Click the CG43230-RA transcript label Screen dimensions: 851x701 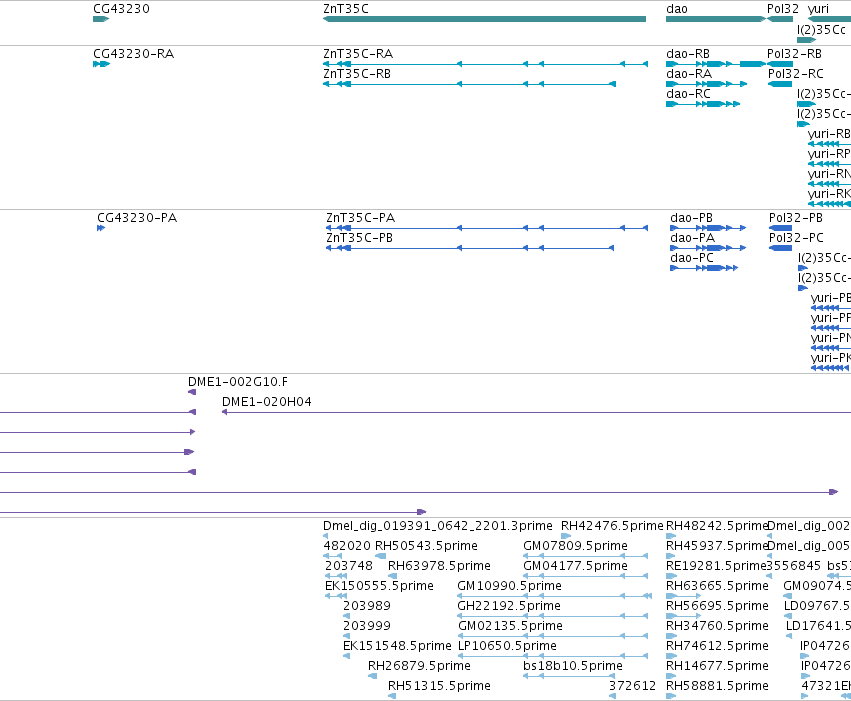click(x=134, y=54)
